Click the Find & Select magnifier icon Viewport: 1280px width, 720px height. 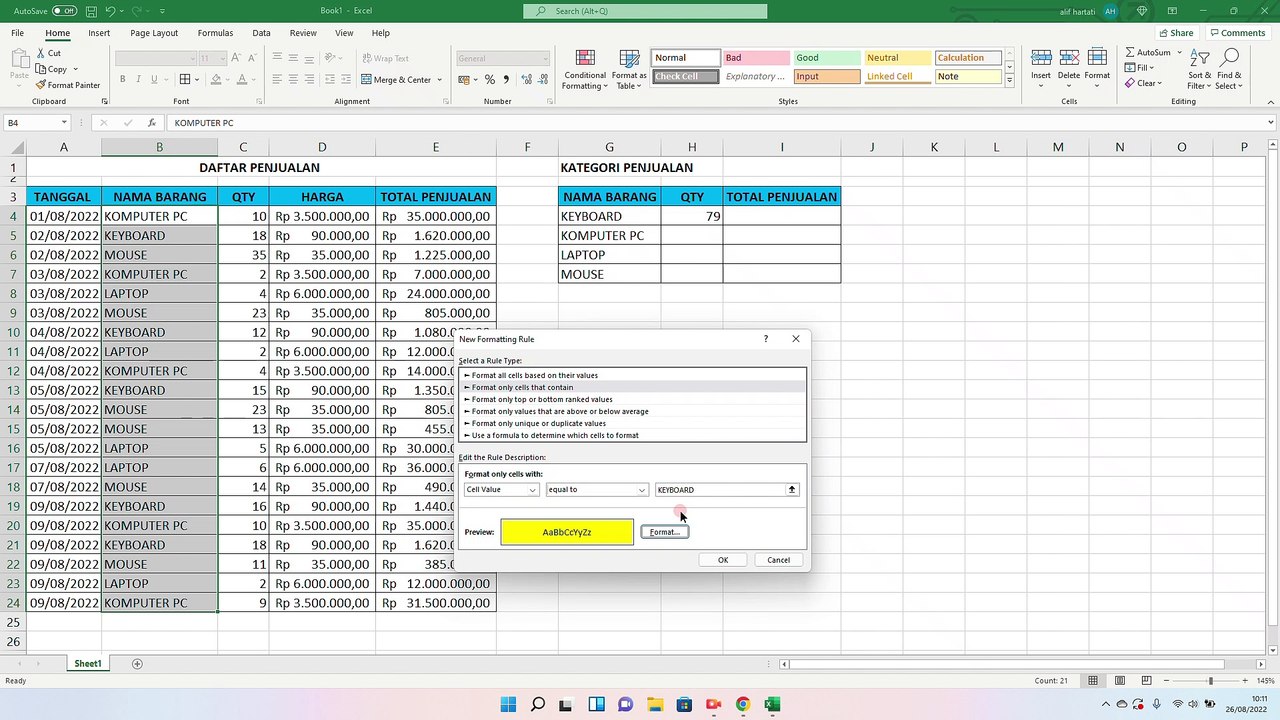tap(1229, 59)
